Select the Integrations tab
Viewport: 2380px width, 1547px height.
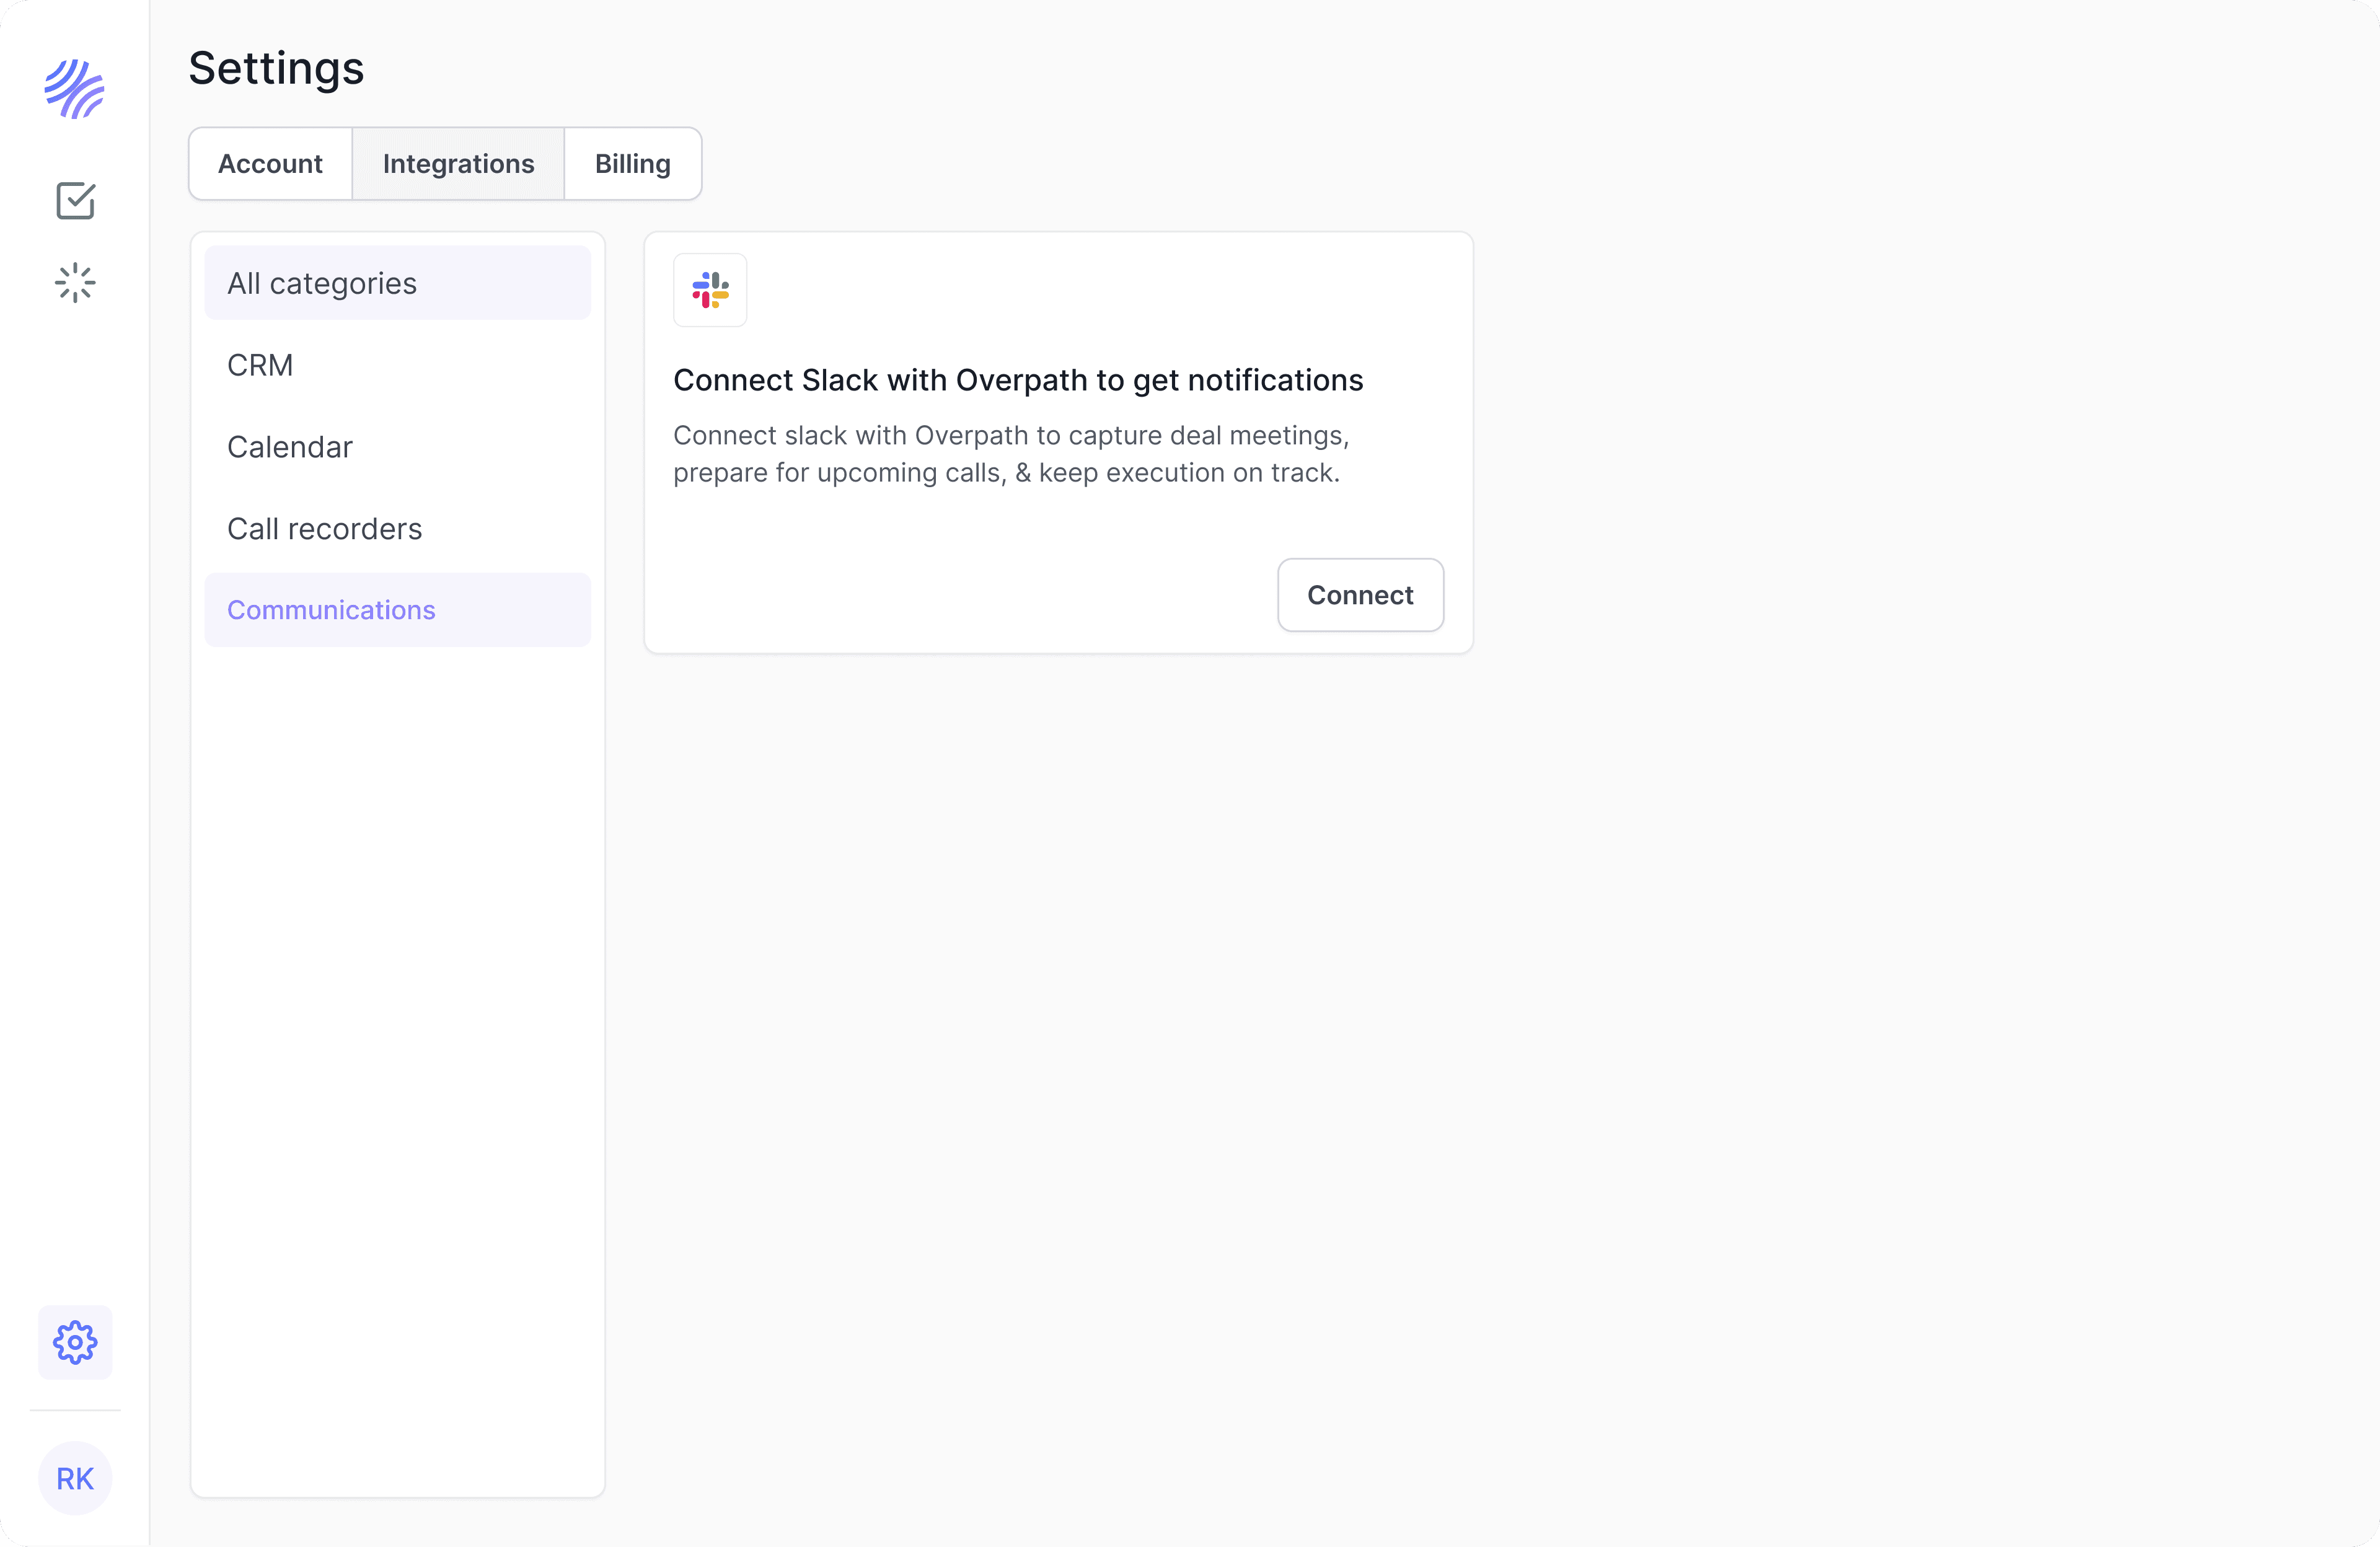pos(458,164)
